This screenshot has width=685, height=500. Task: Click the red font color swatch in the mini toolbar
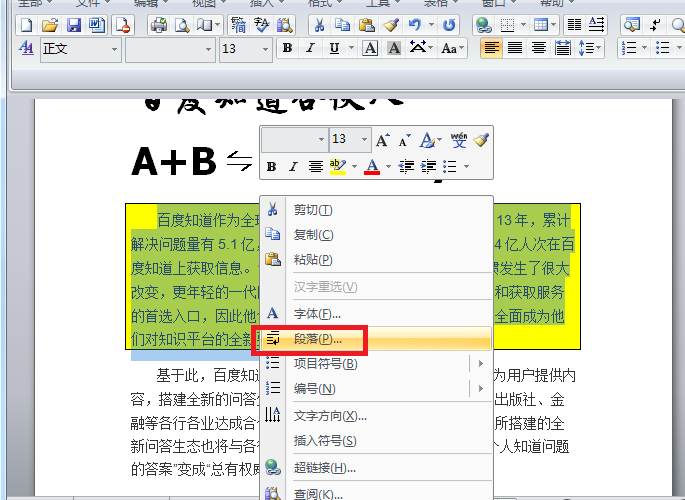click(x=372, y=166)
